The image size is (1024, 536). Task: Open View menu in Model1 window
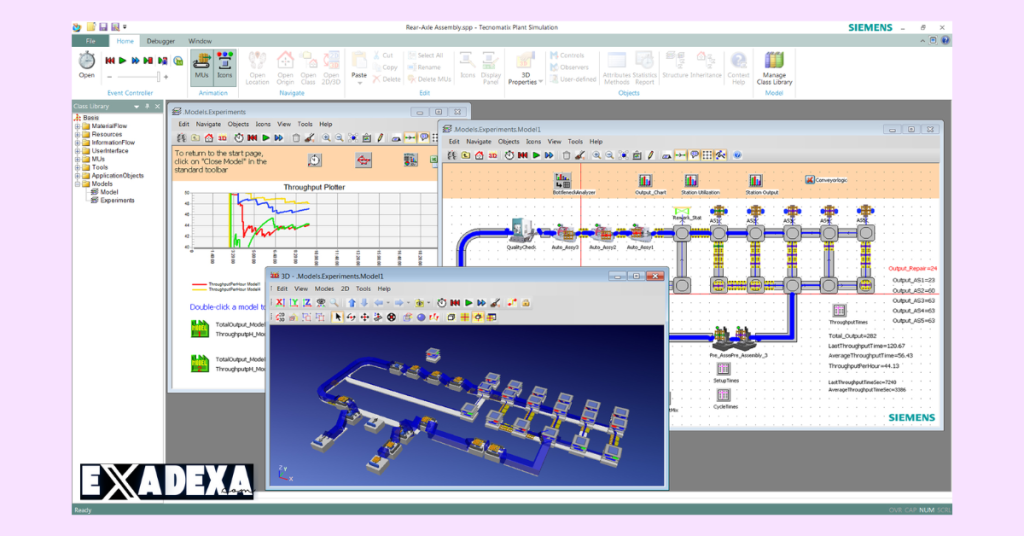coord(554,142)
